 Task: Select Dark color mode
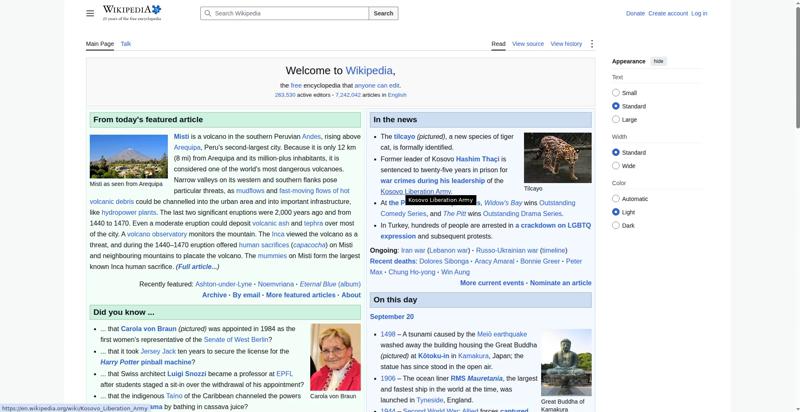(x=616, y=225)
